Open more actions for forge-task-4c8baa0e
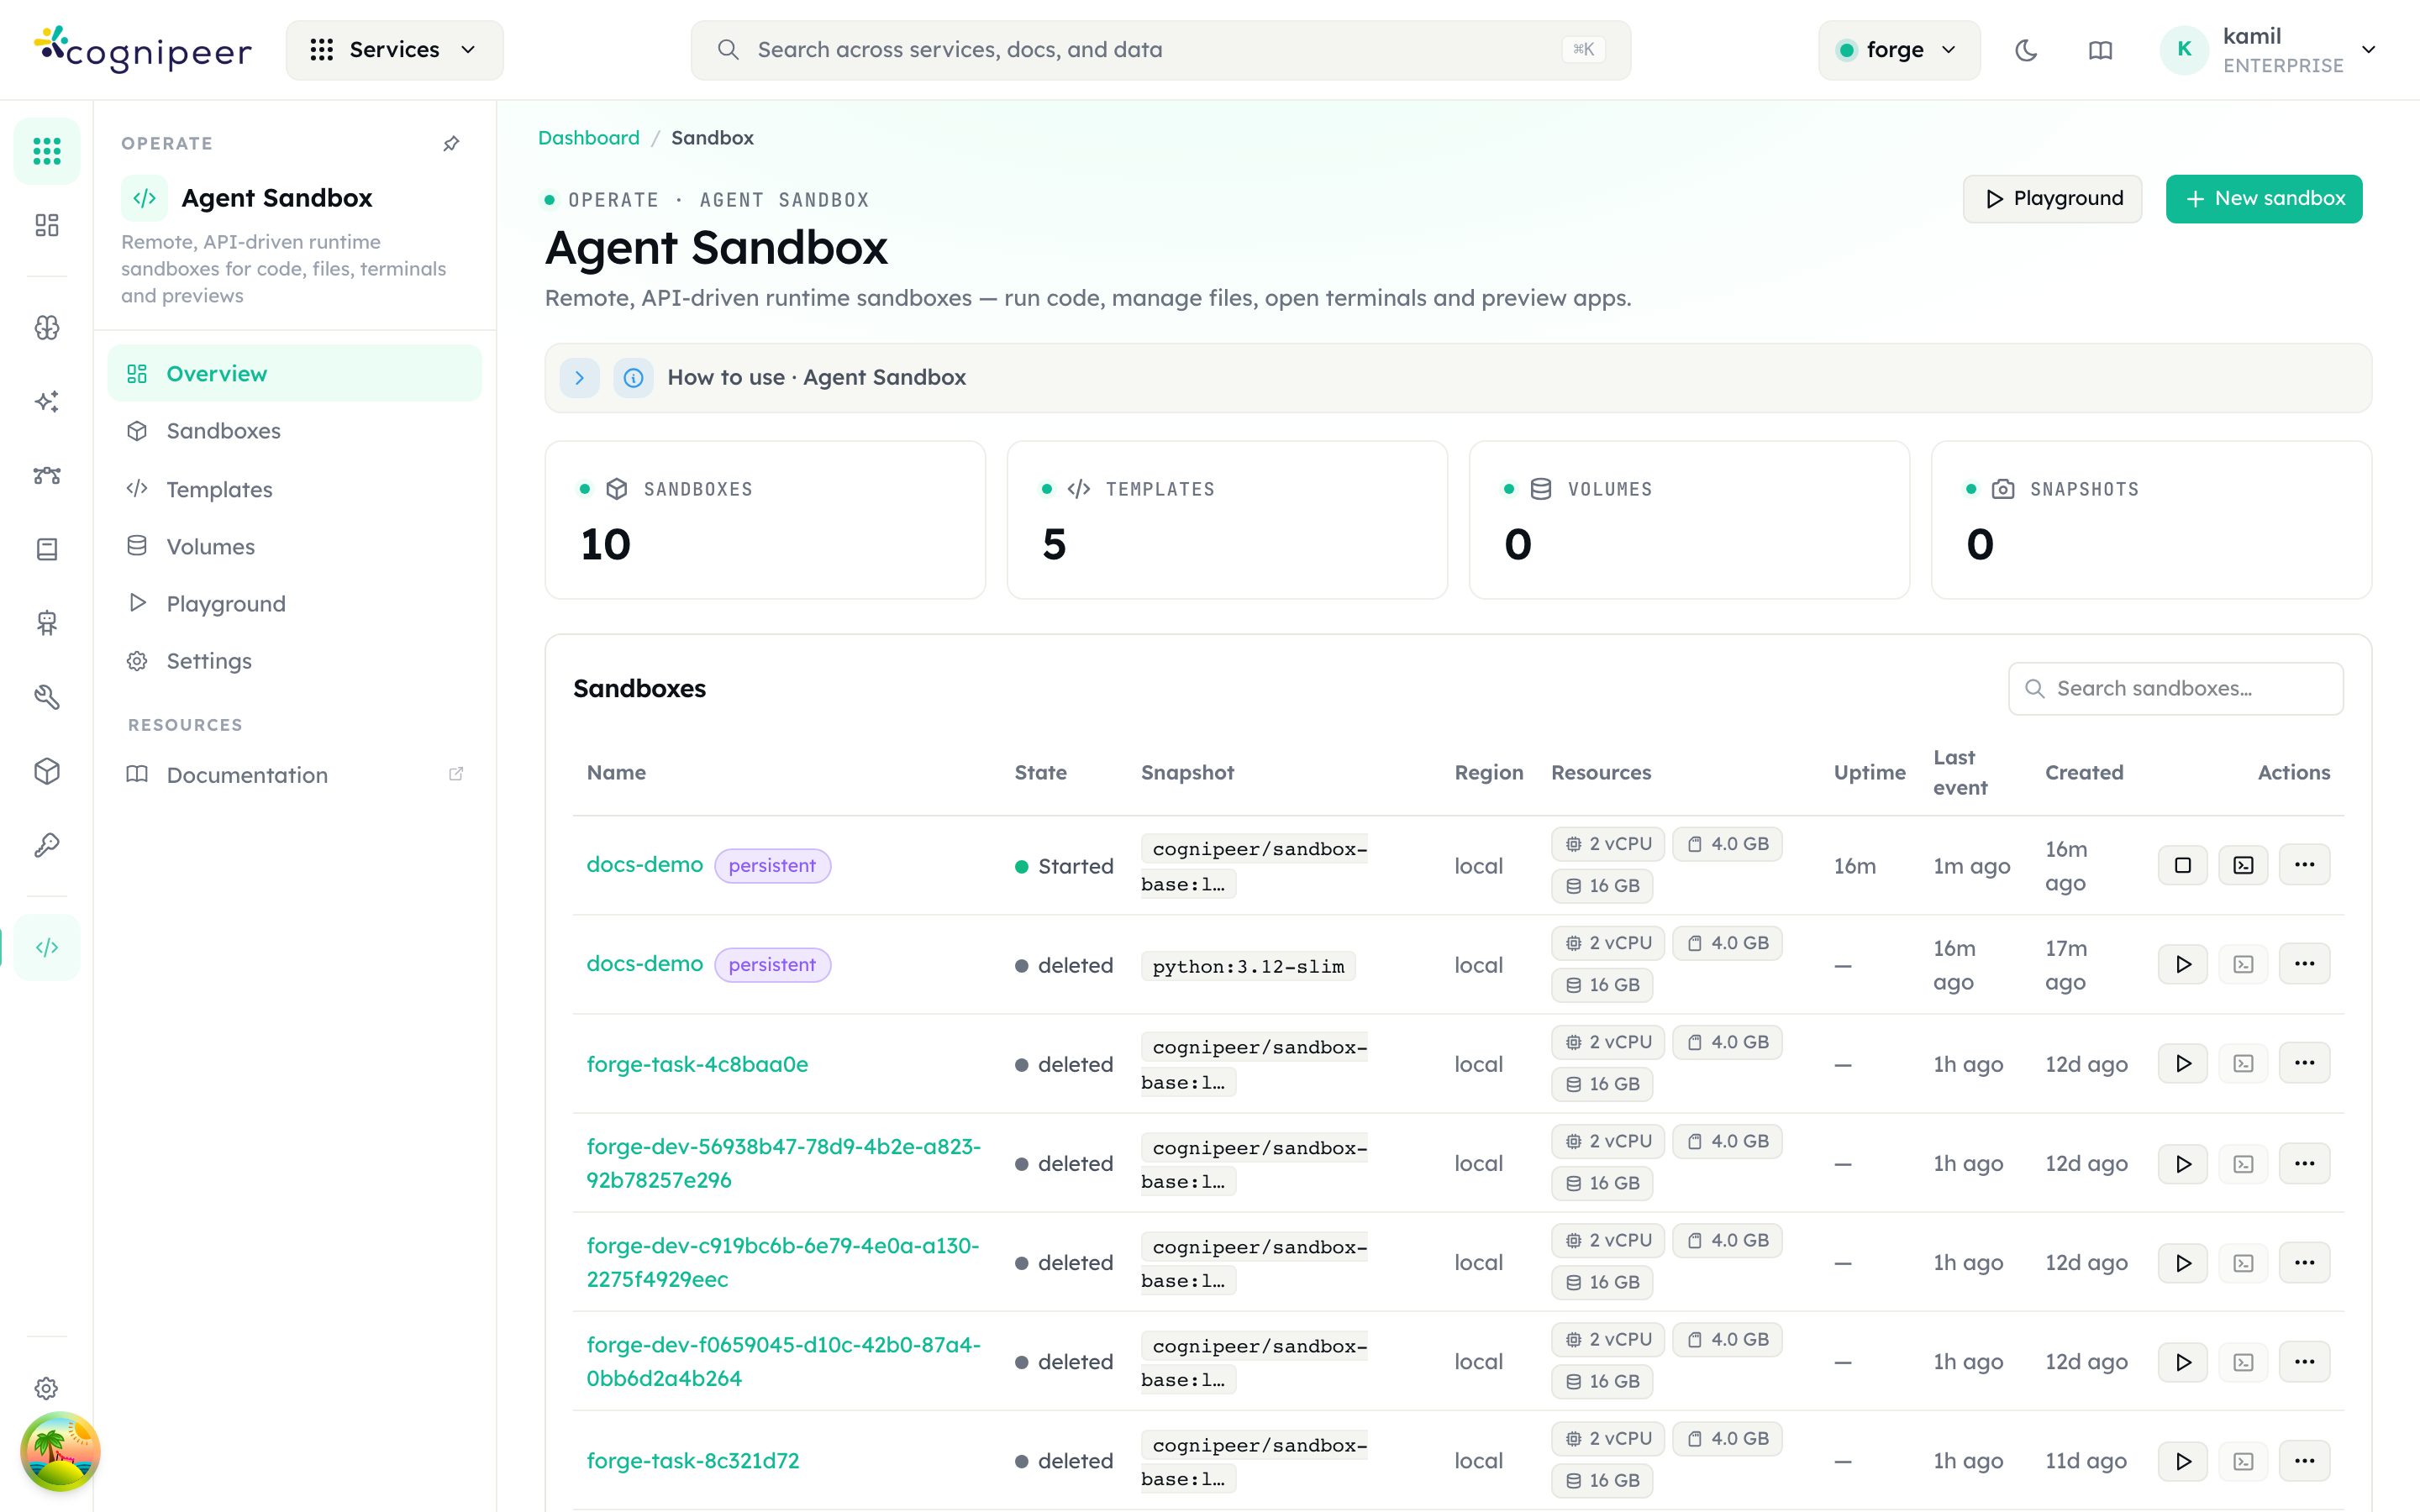This screenshot has width=2420, height=1512. click(2305, 1063)
